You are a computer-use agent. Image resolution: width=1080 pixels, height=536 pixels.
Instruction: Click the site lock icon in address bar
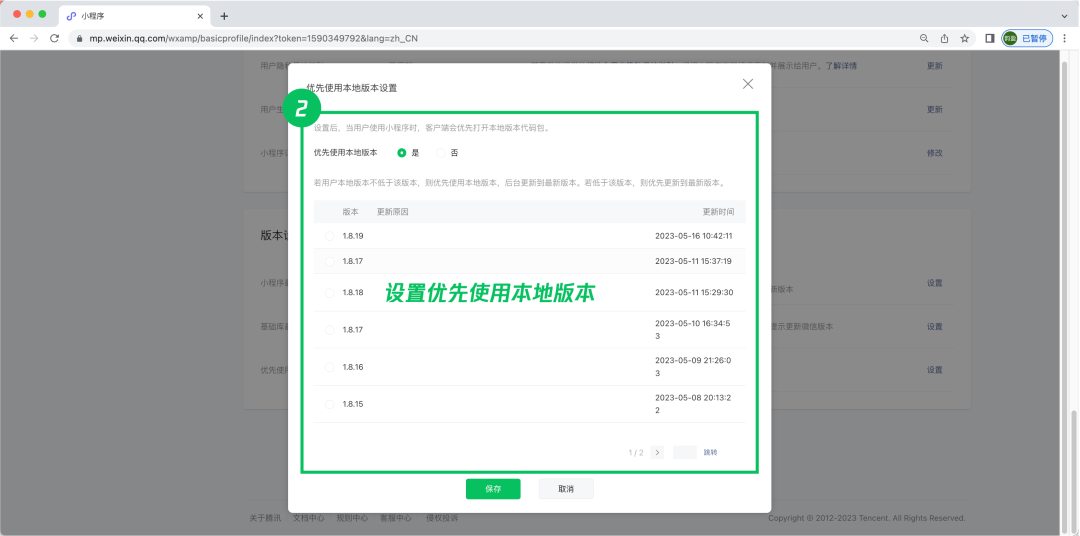[x=80, y=39]
